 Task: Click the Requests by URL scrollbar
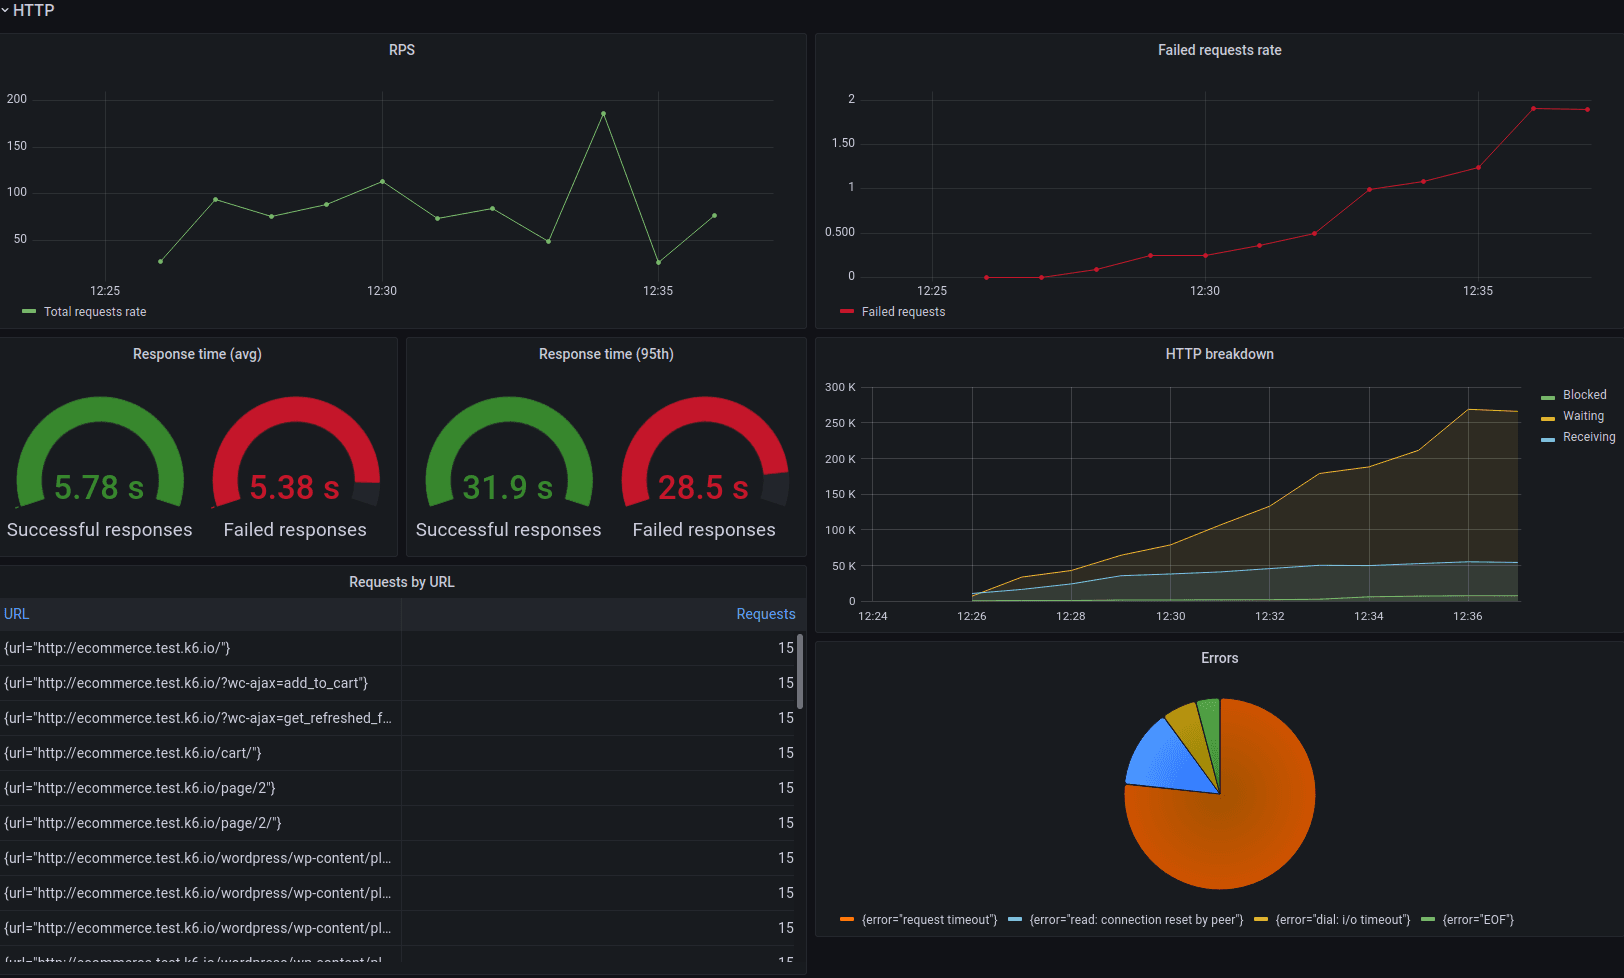coord(800,672)
